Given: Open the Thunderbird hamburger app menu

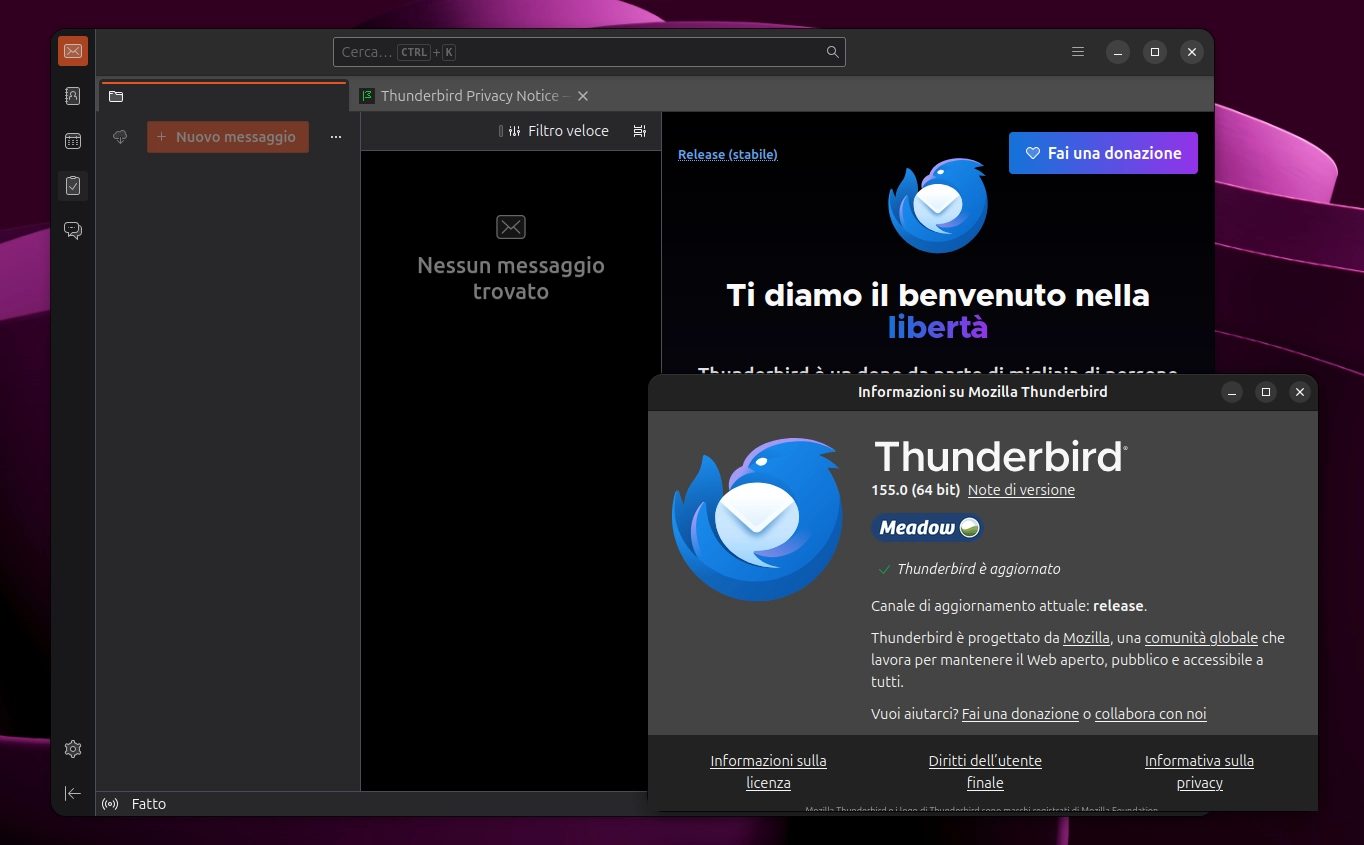Looking at the screenshot, I should coord(1078,52).
